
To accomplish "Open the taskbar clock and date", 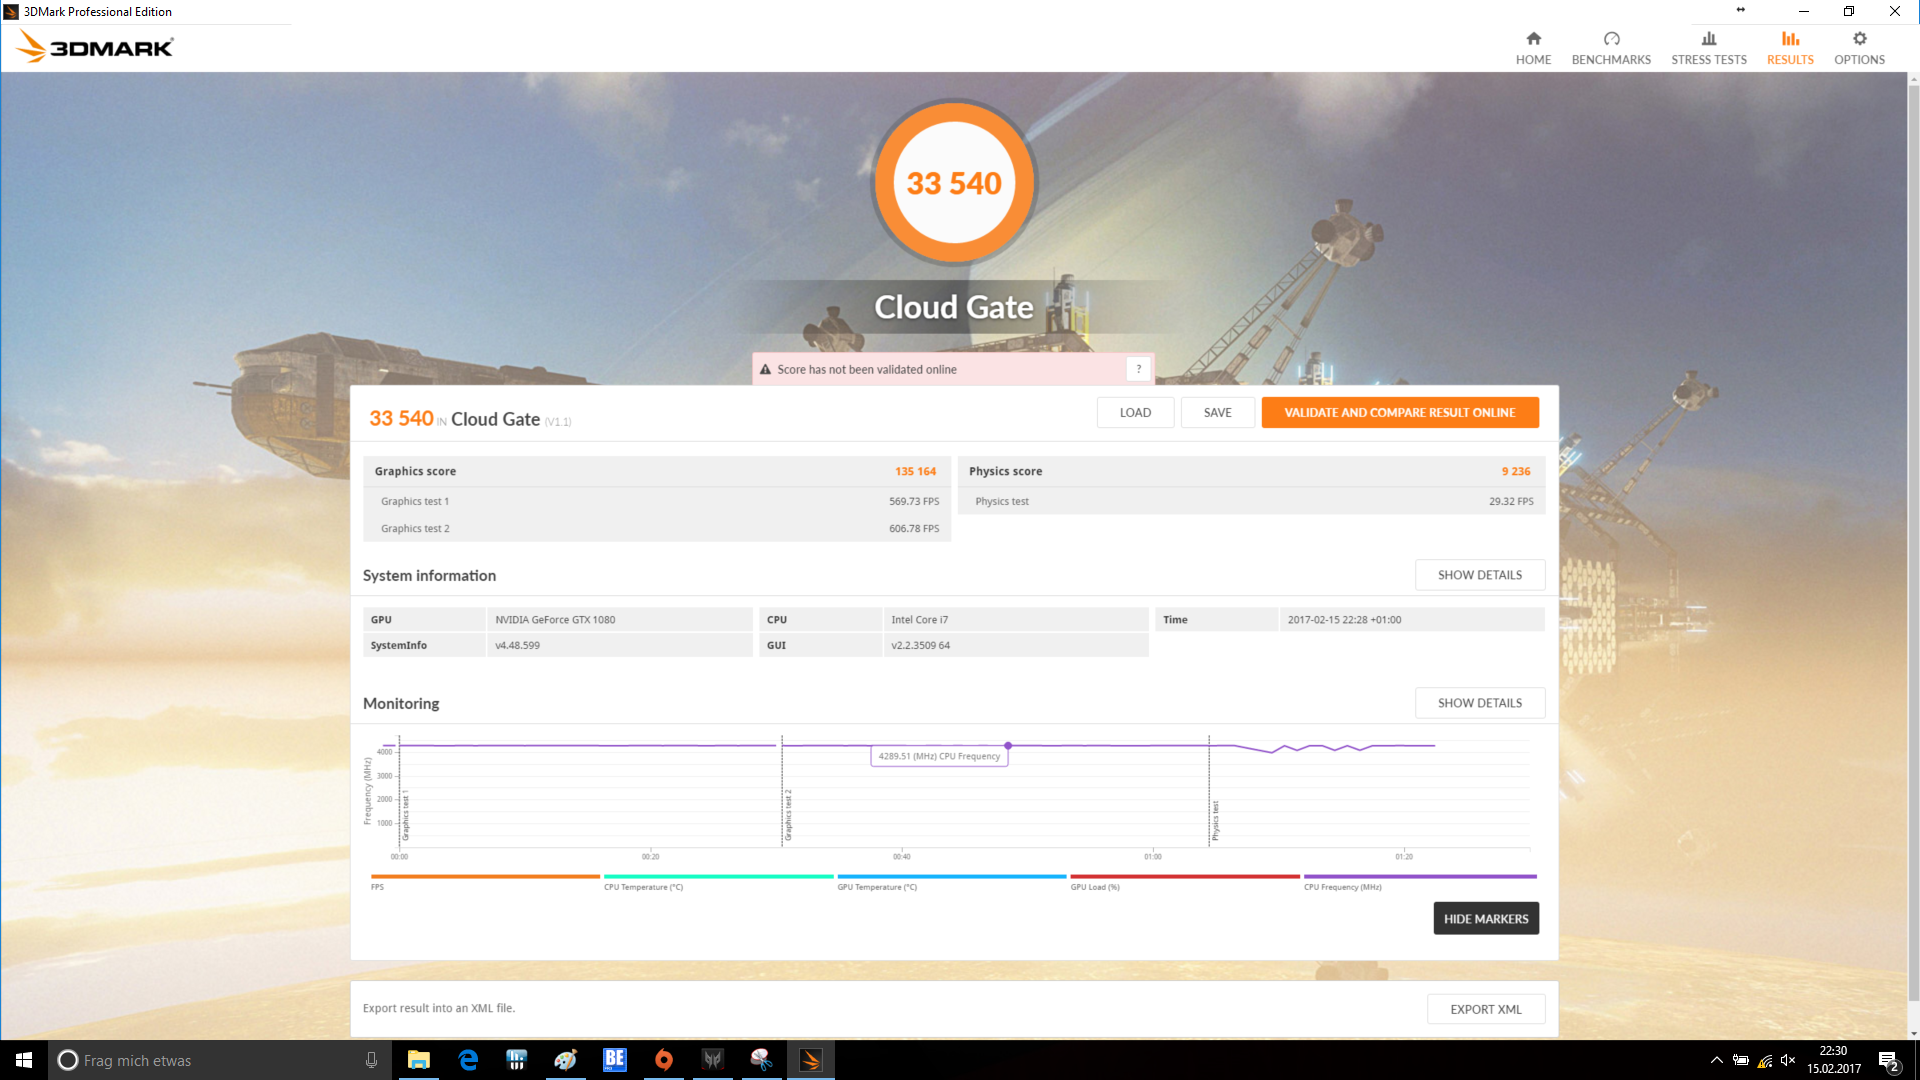I will pos(1834,1060).
